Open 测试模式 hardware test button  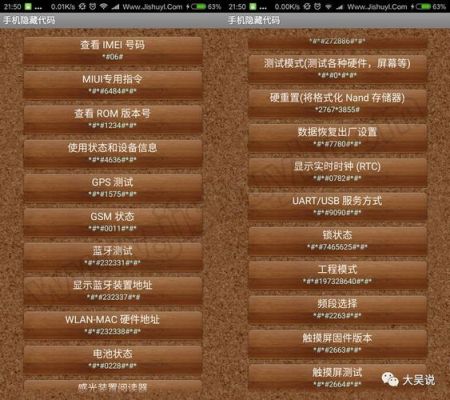[337, 69]
